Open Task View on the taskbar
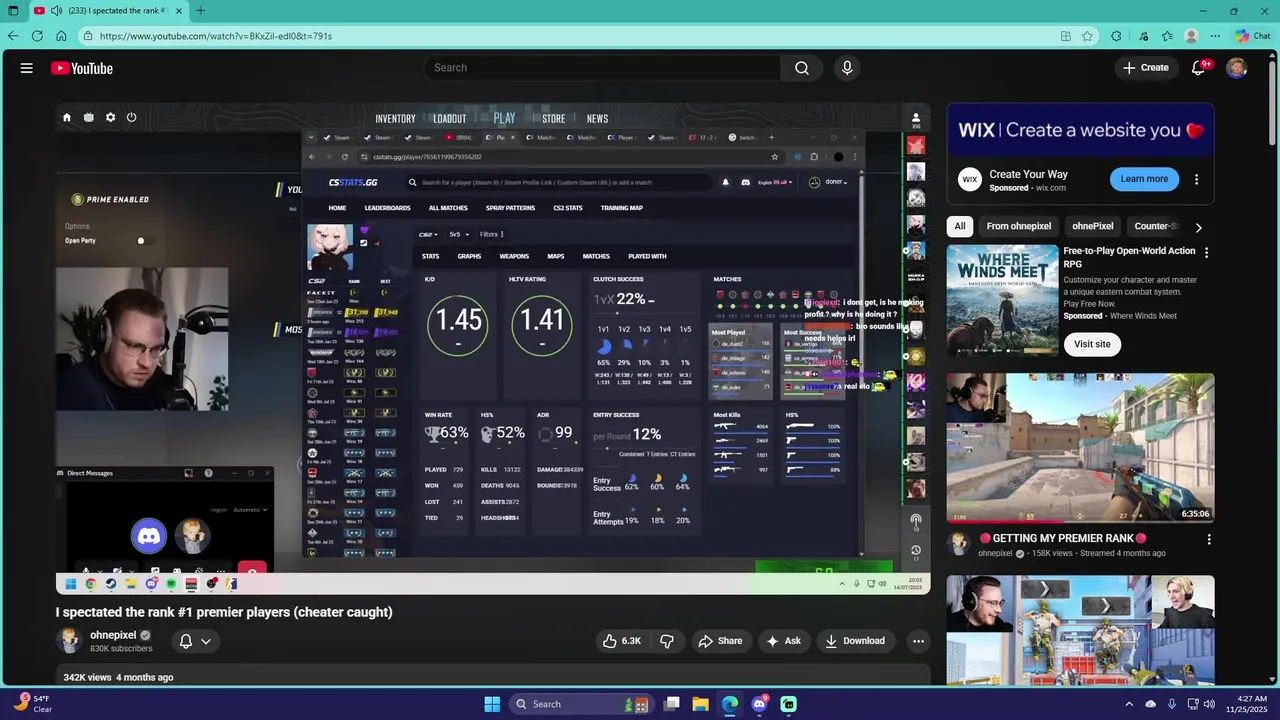The height and width of the screenshot is (720, 1280). tap(672, 704)
